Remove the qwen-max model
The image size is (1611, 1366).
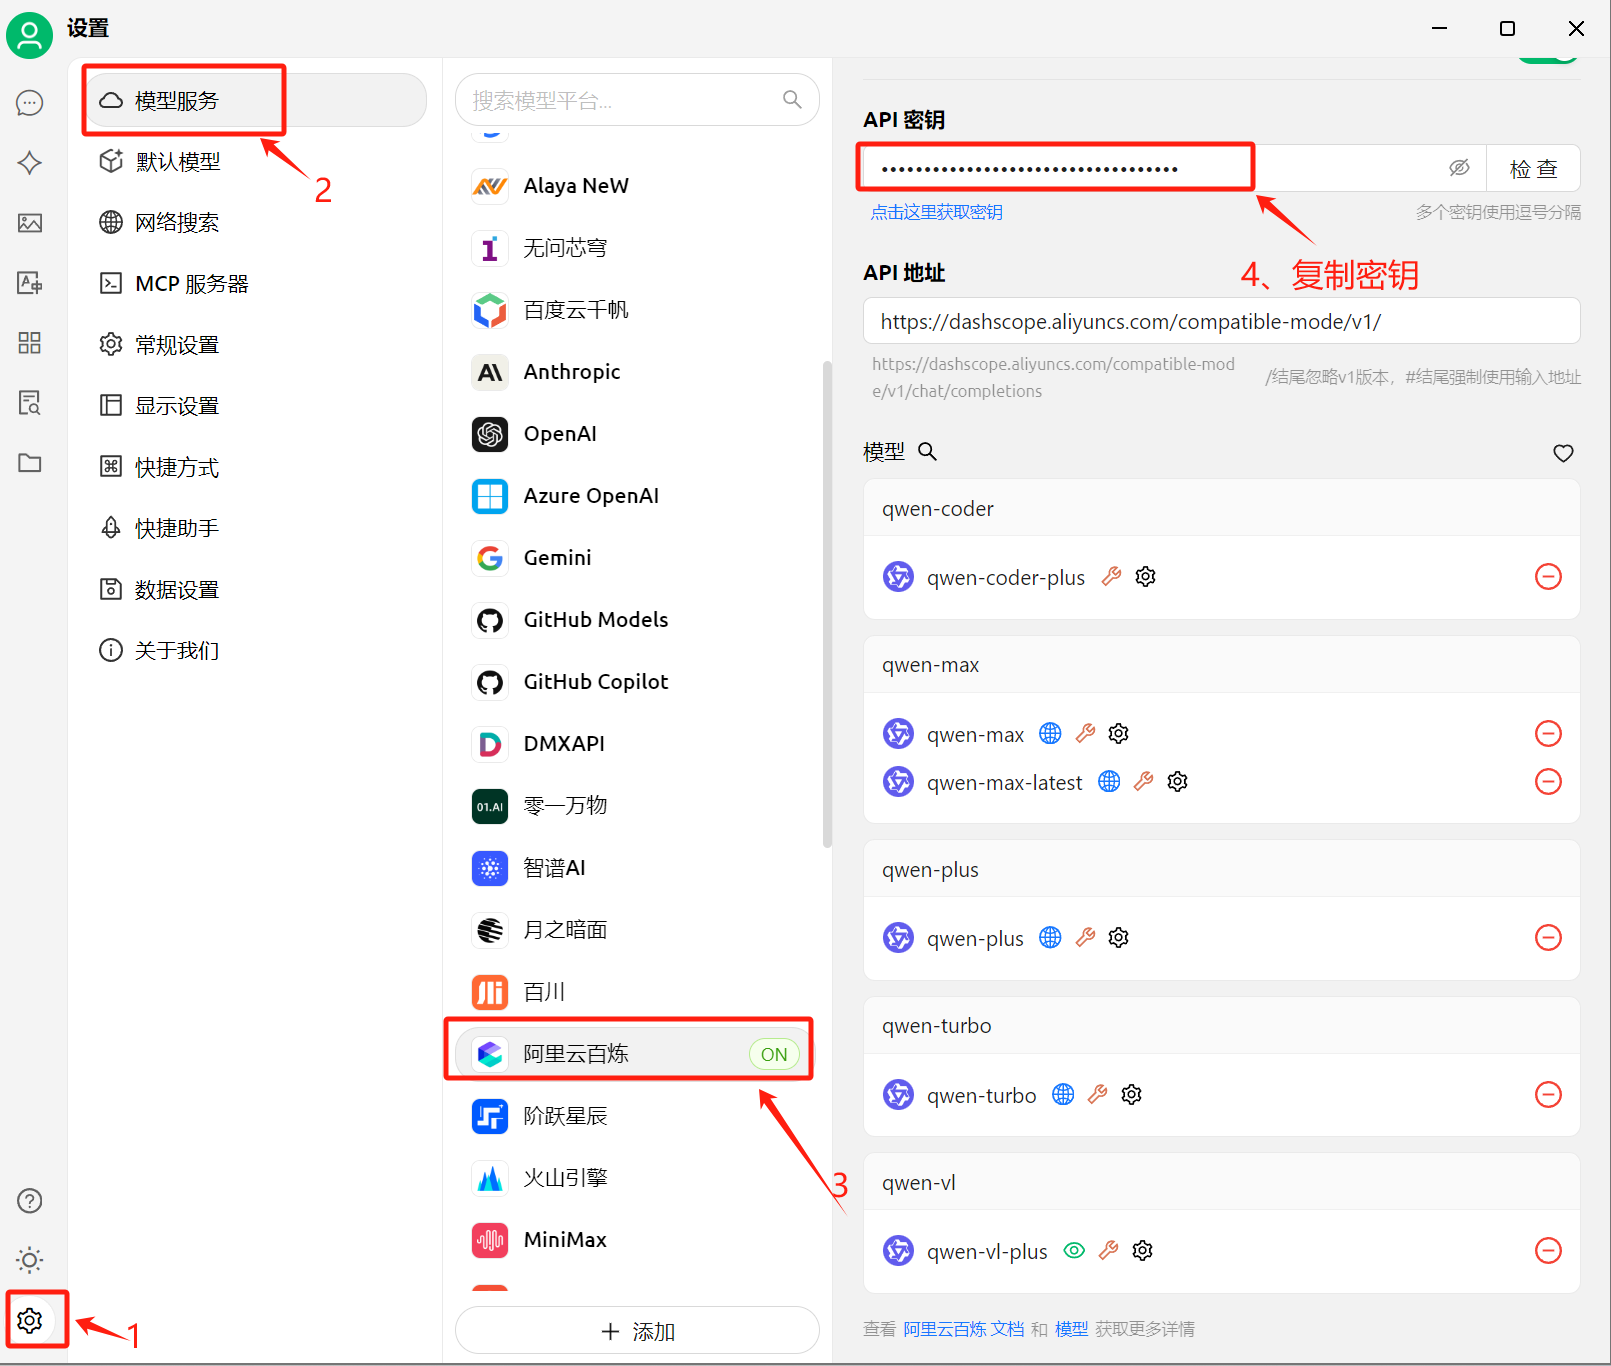coord(1548,734)
